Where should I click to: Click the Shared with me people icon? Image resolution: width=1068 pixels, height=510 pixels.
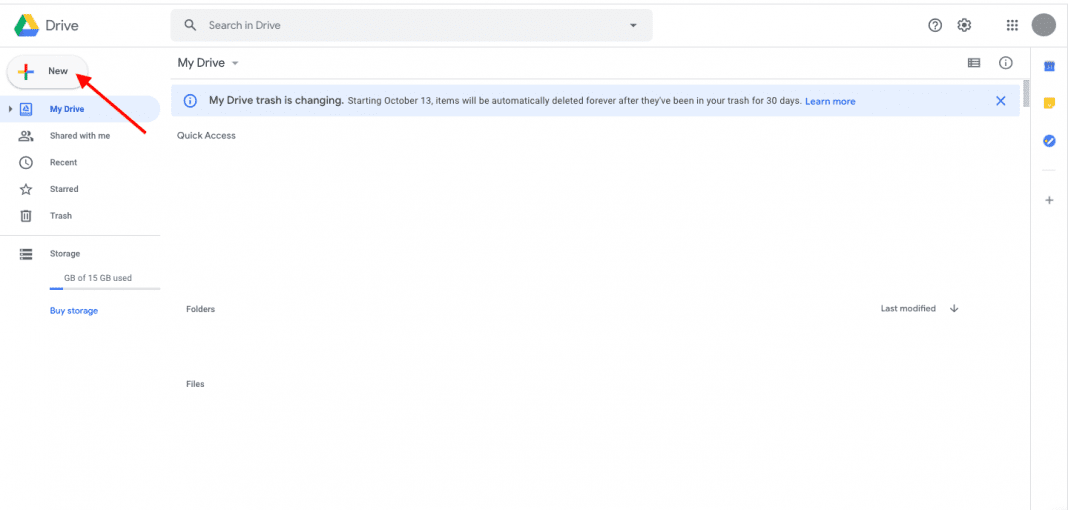pos(26,136)
